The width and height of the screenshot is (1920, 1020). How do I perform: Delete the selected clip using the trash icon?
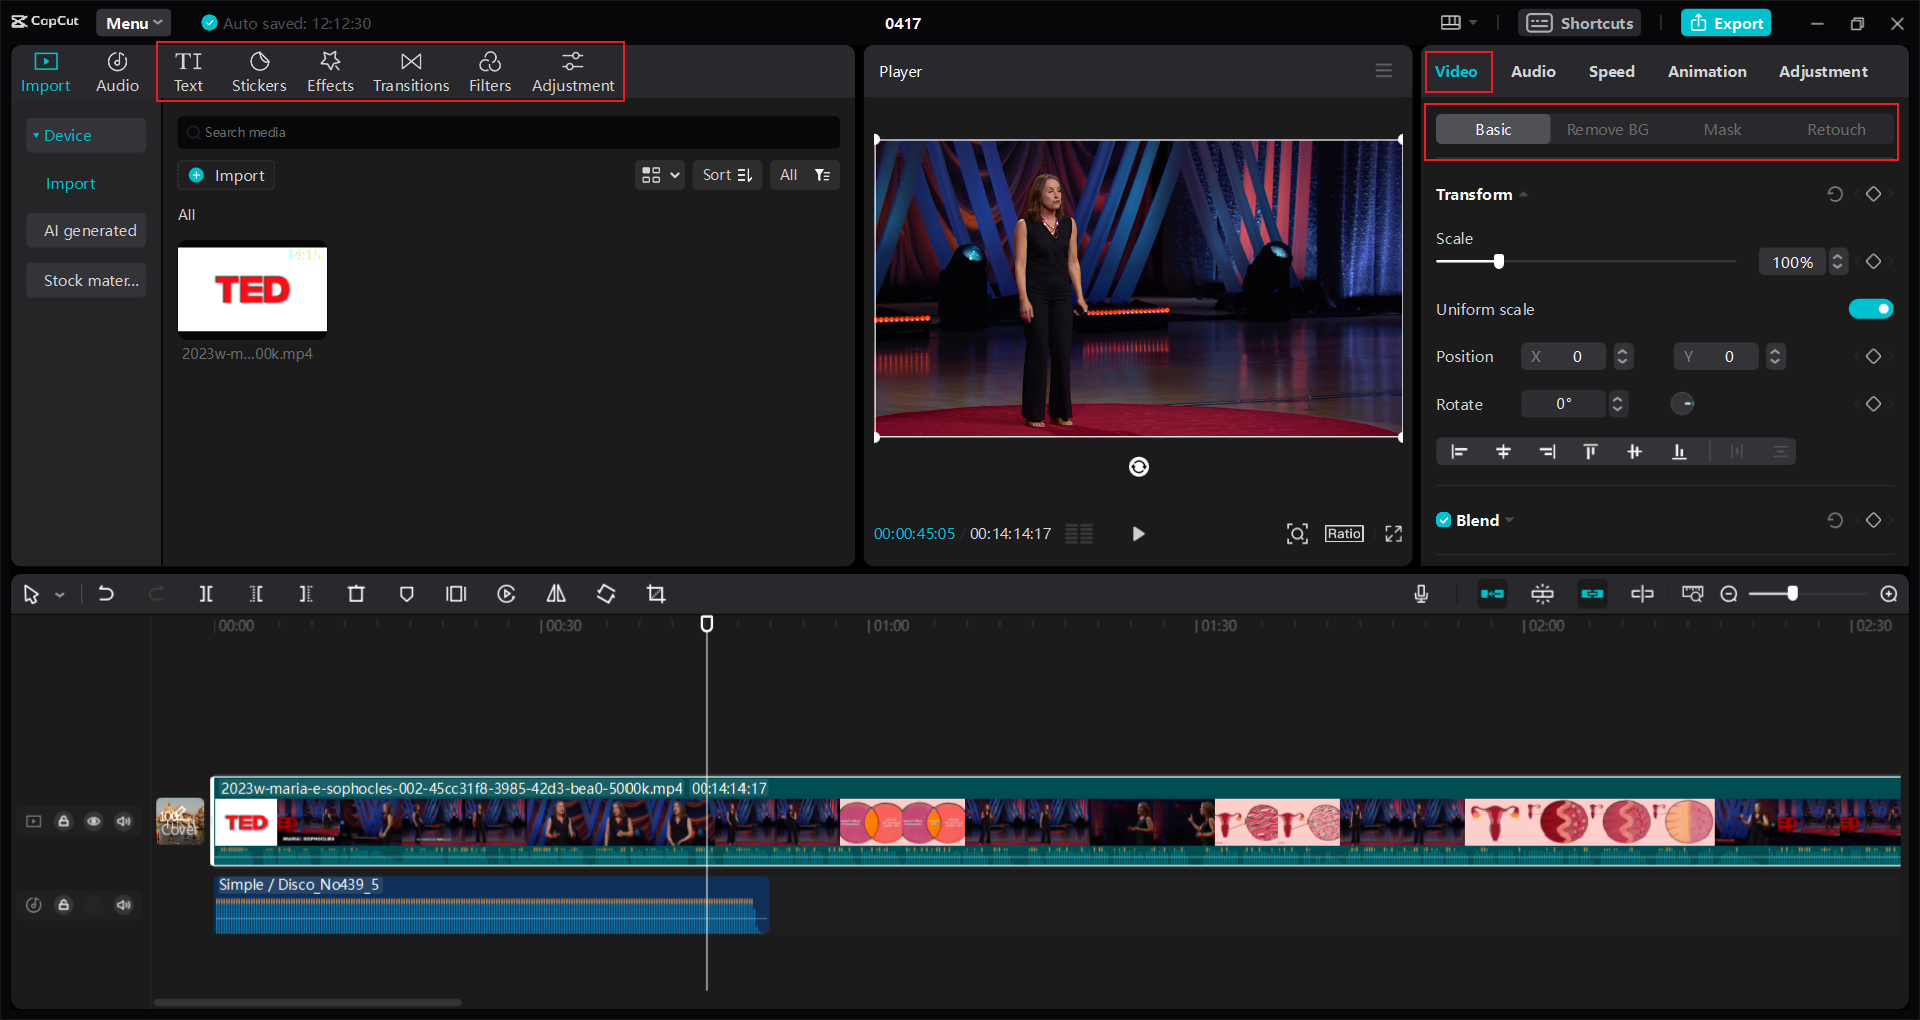(x=356, y=593)
